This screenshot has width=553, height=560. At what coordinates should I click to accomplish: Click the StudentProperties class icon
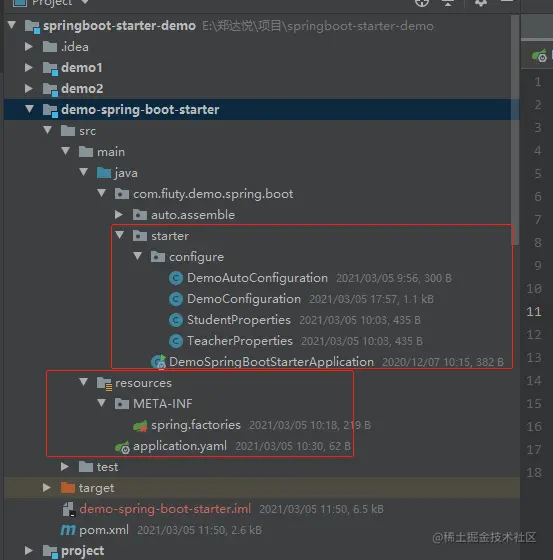point(176,320)
